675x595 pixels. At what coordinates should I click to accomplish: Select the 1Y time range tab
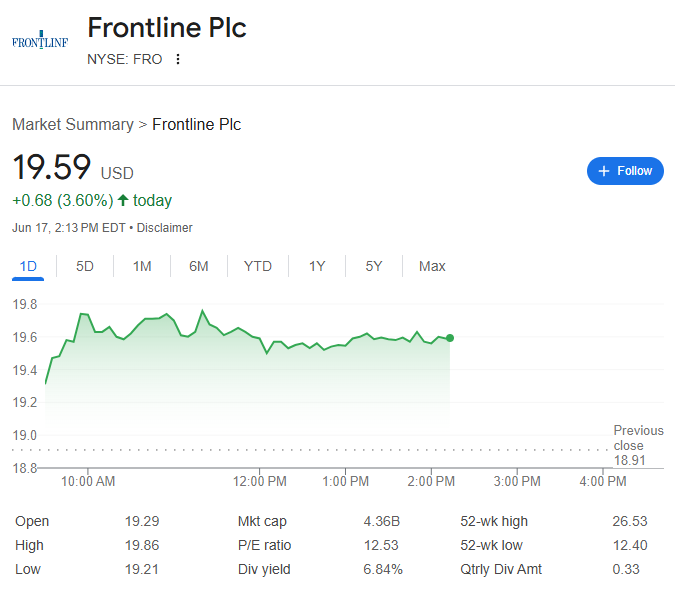pyautogui.click(x=317, y=267)
